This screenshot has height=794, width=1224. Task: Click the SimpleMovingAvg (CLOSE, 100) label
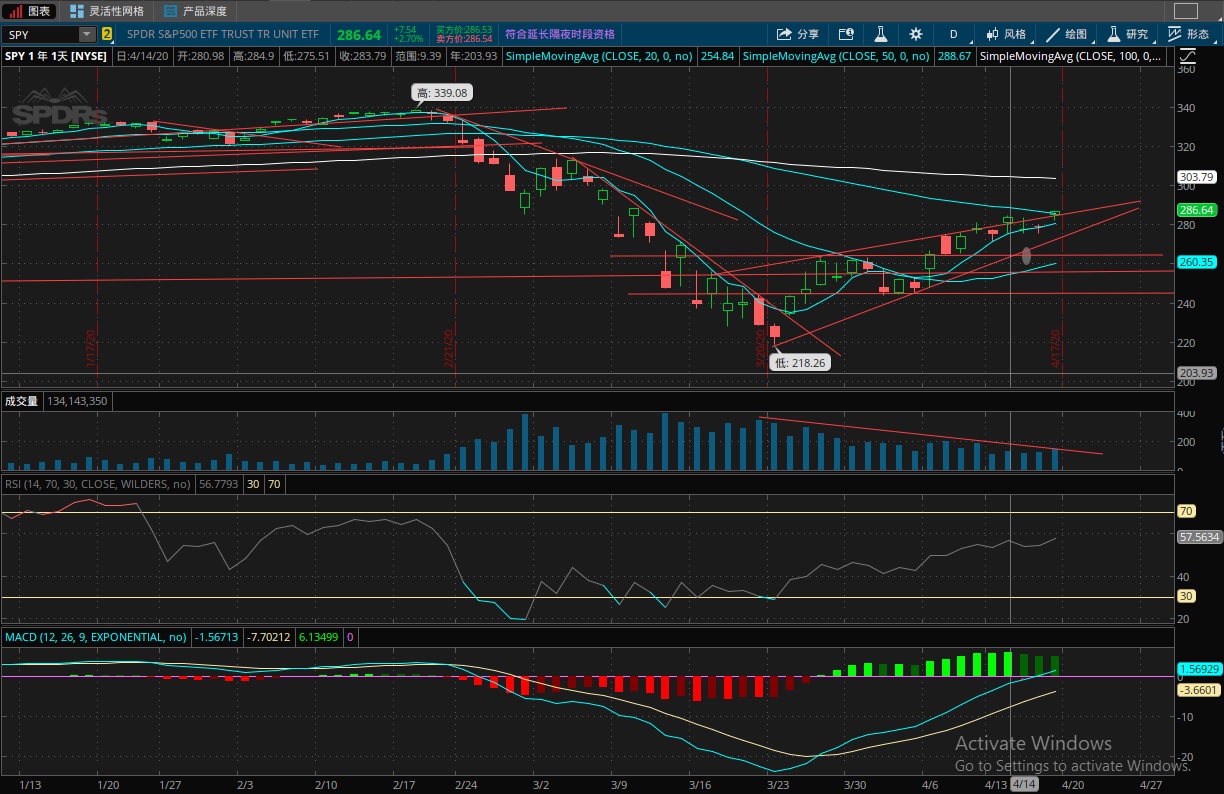(1071, 56)
